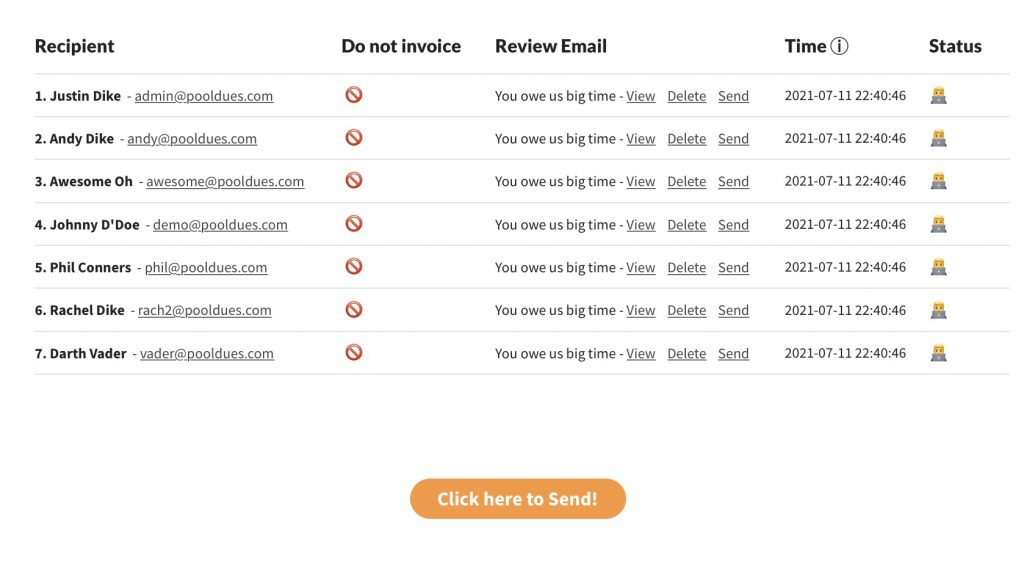
Task: Click do-not-invoice icon in Johnny D'Doe row
Action: tap(353, 224)
